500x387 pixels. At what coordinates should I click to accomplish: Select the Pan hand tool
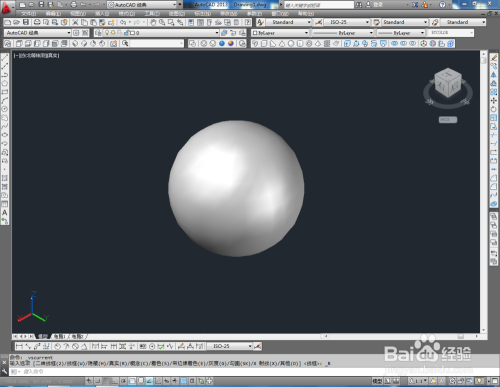[x=153, y=22]
